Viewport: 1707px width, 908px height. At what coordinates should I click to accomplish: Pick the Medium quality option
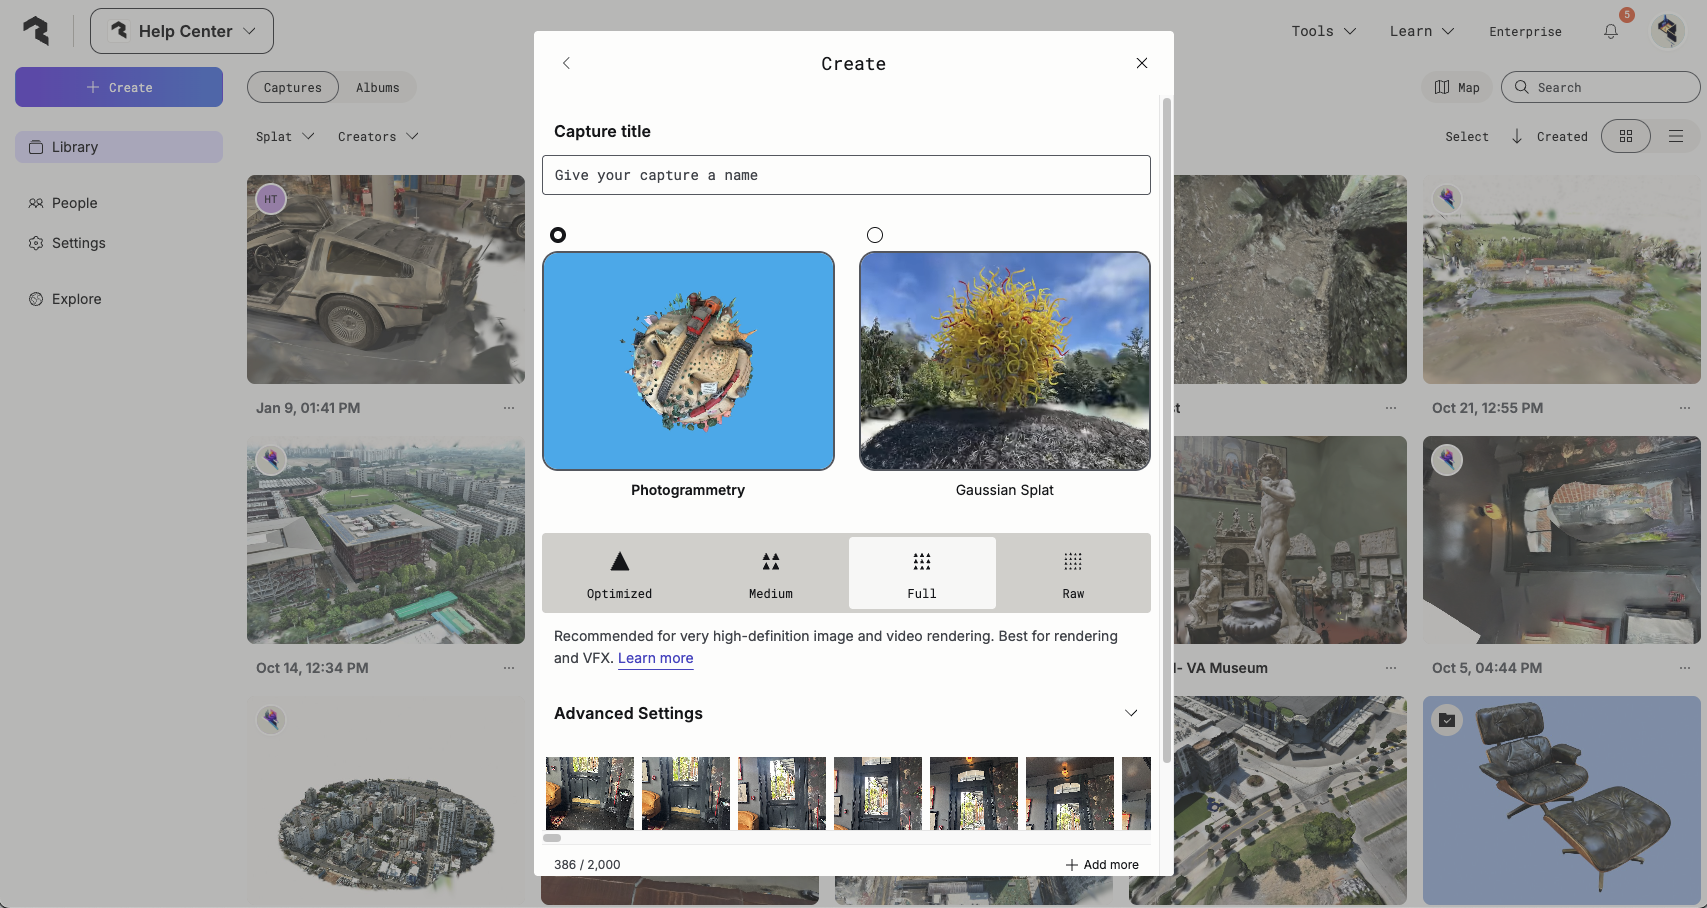[x=770, y=573]
